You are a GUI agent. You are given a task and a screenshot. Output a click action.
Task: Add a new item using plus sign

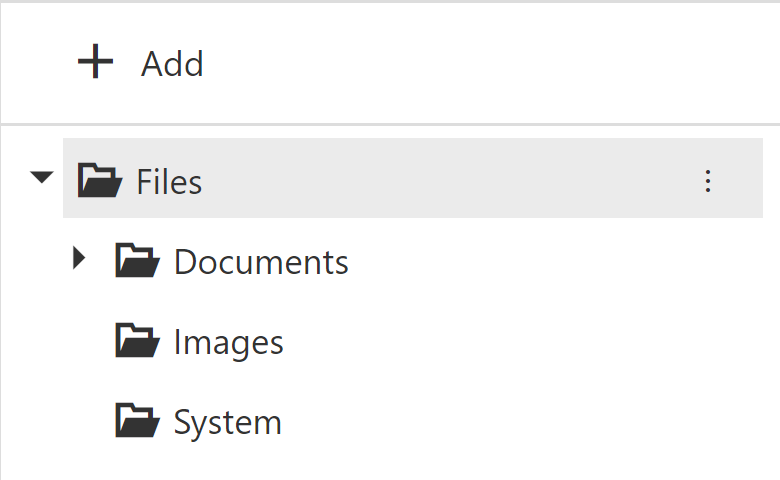pyautogui.click(x=96, y=61)
